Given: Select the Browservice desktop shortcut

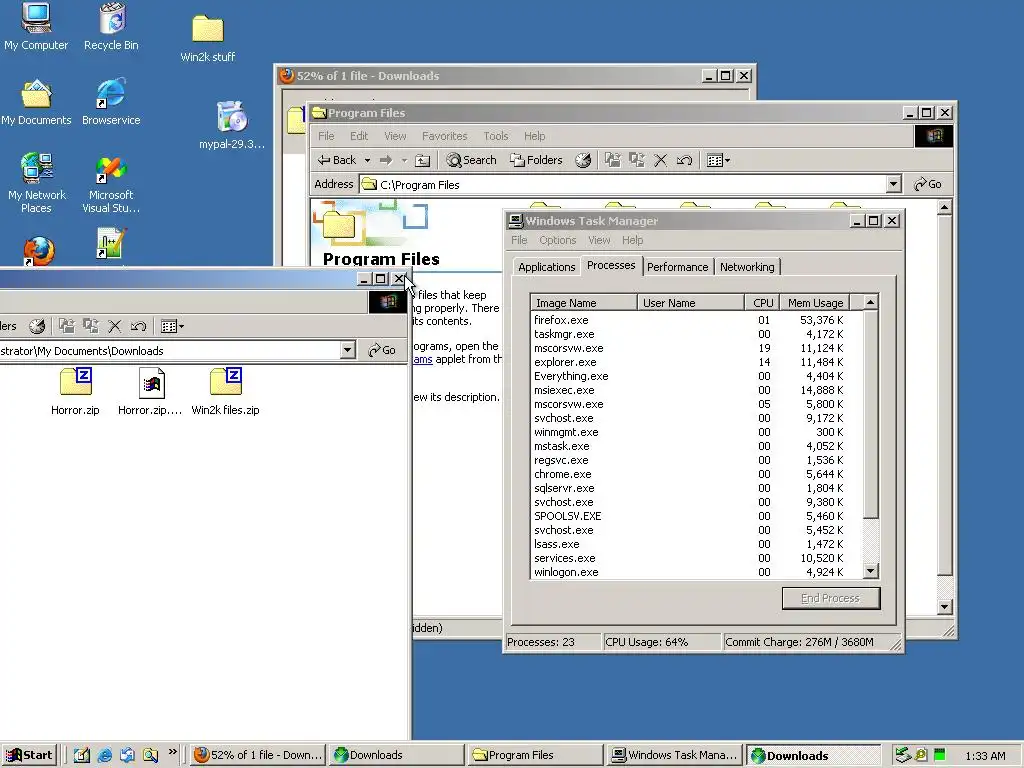Looking at the screenshot, I should [111, 103].
